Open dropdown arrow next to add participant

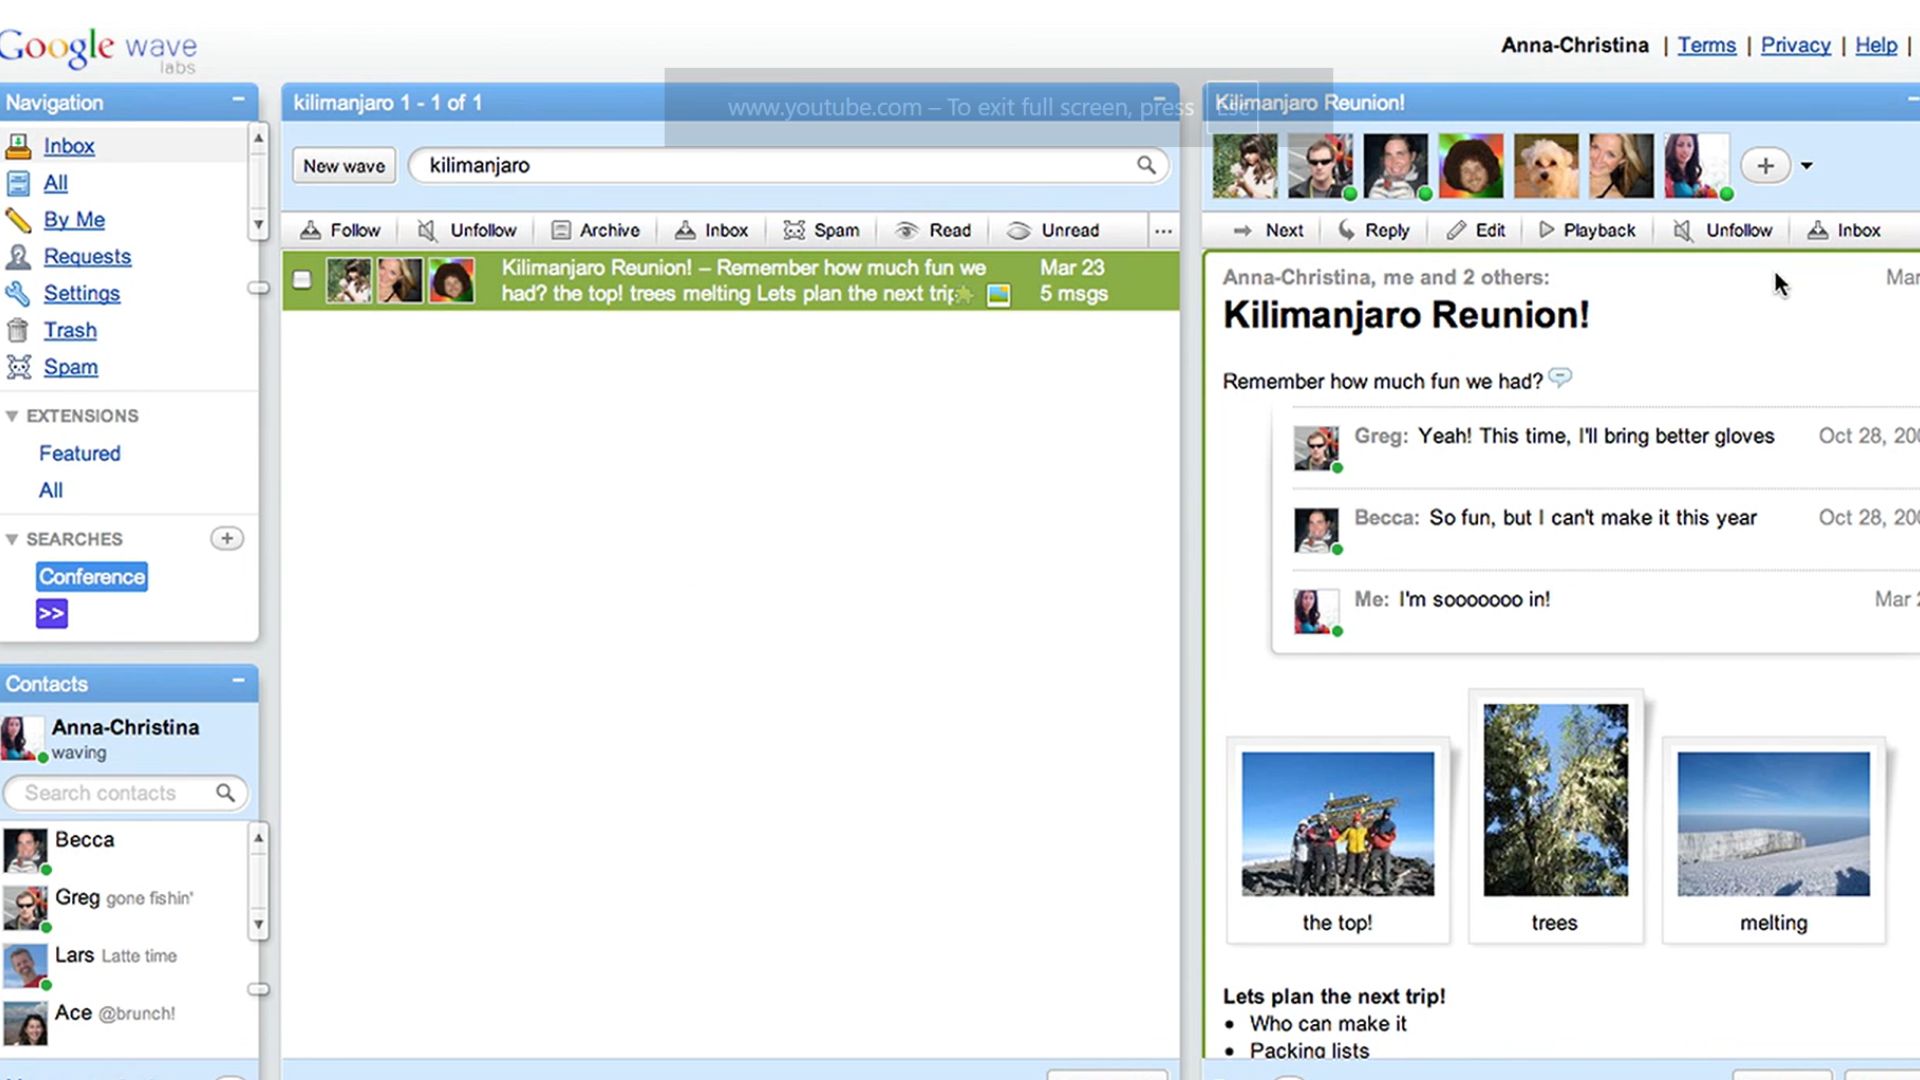1806,166
